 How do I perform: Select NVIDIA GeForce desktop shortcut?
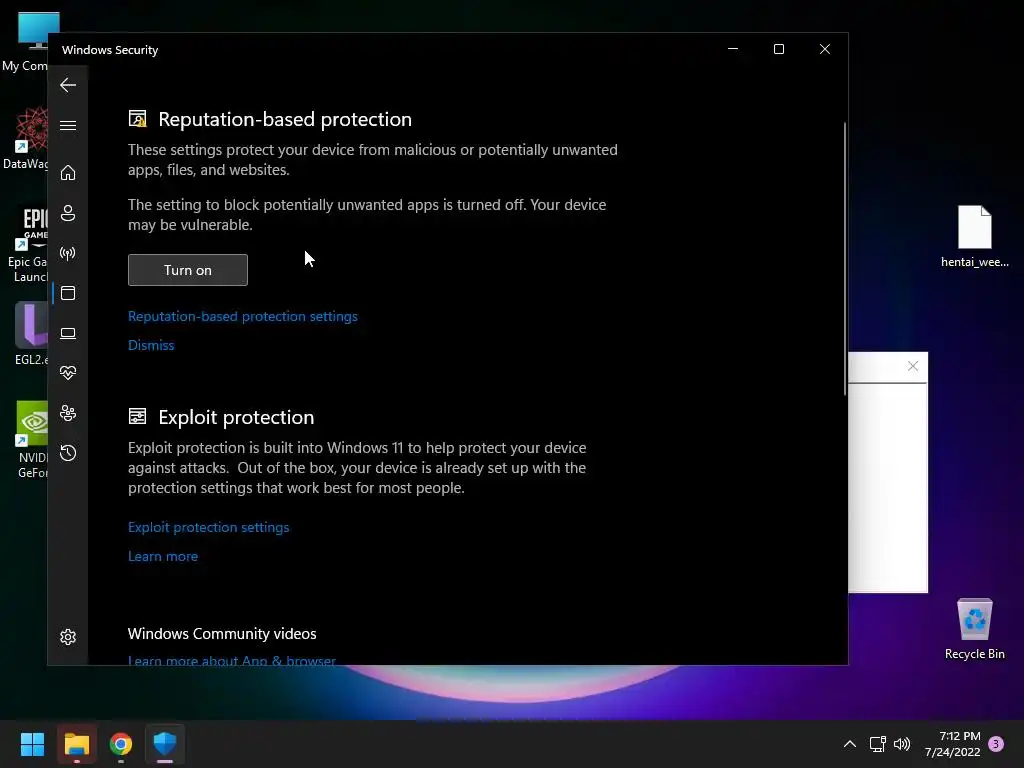pos(32,440)
